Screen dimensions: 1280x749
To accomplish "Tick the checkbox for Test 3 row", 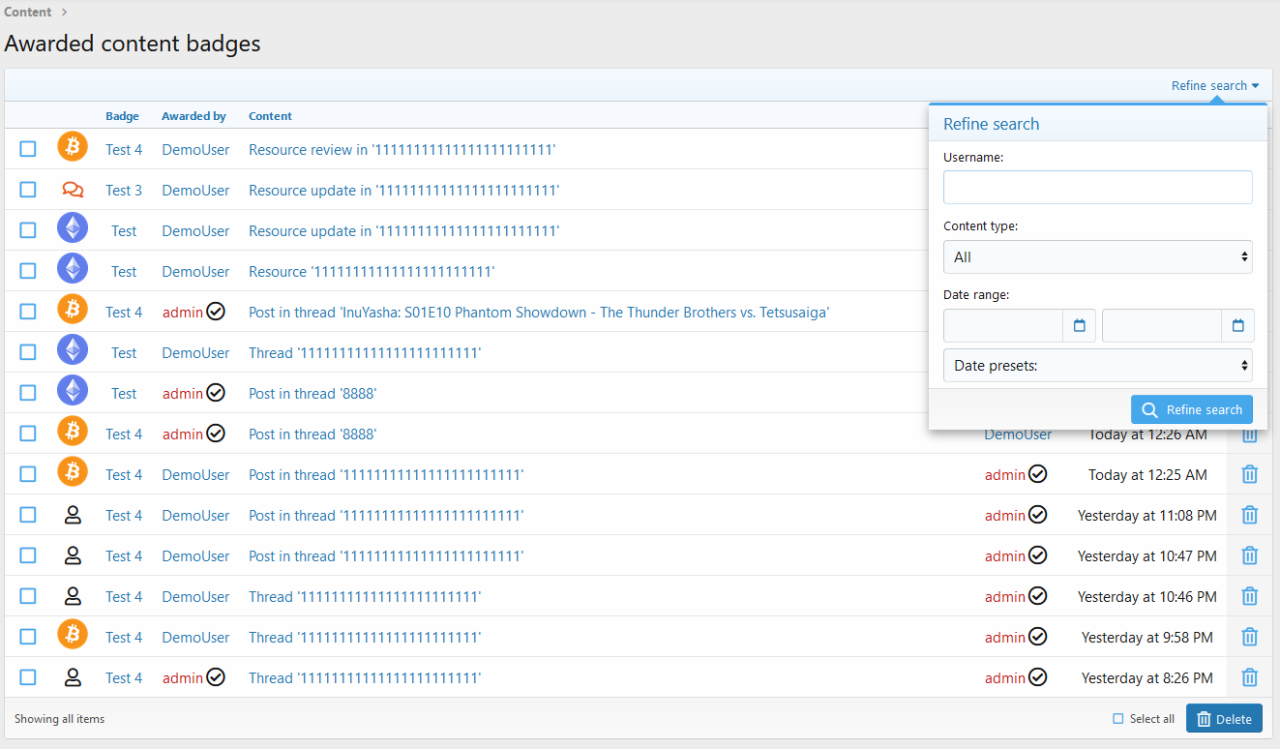I will click(28, 190).
